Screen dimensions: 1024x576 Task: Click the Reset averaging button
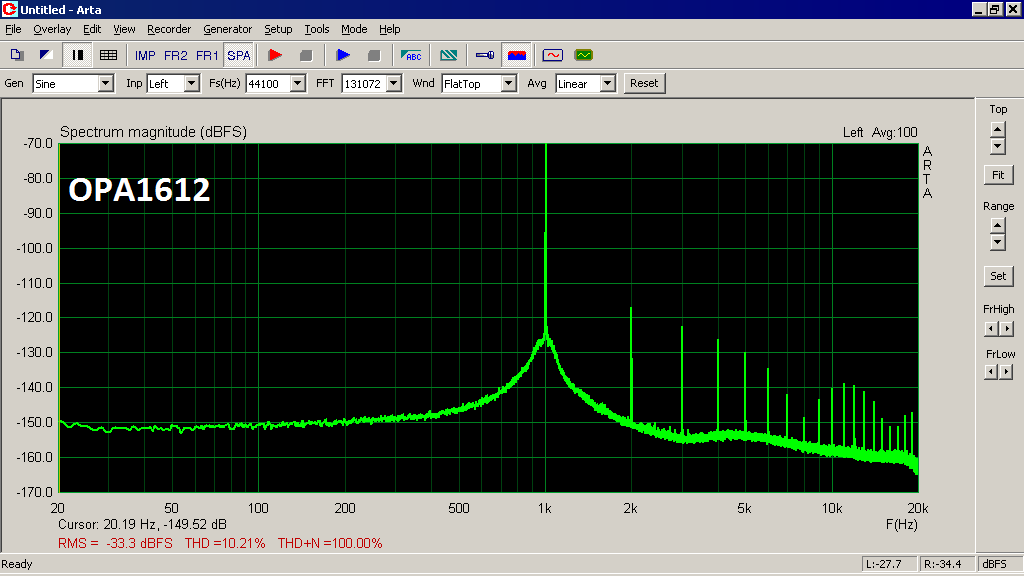tap(644, 84)
